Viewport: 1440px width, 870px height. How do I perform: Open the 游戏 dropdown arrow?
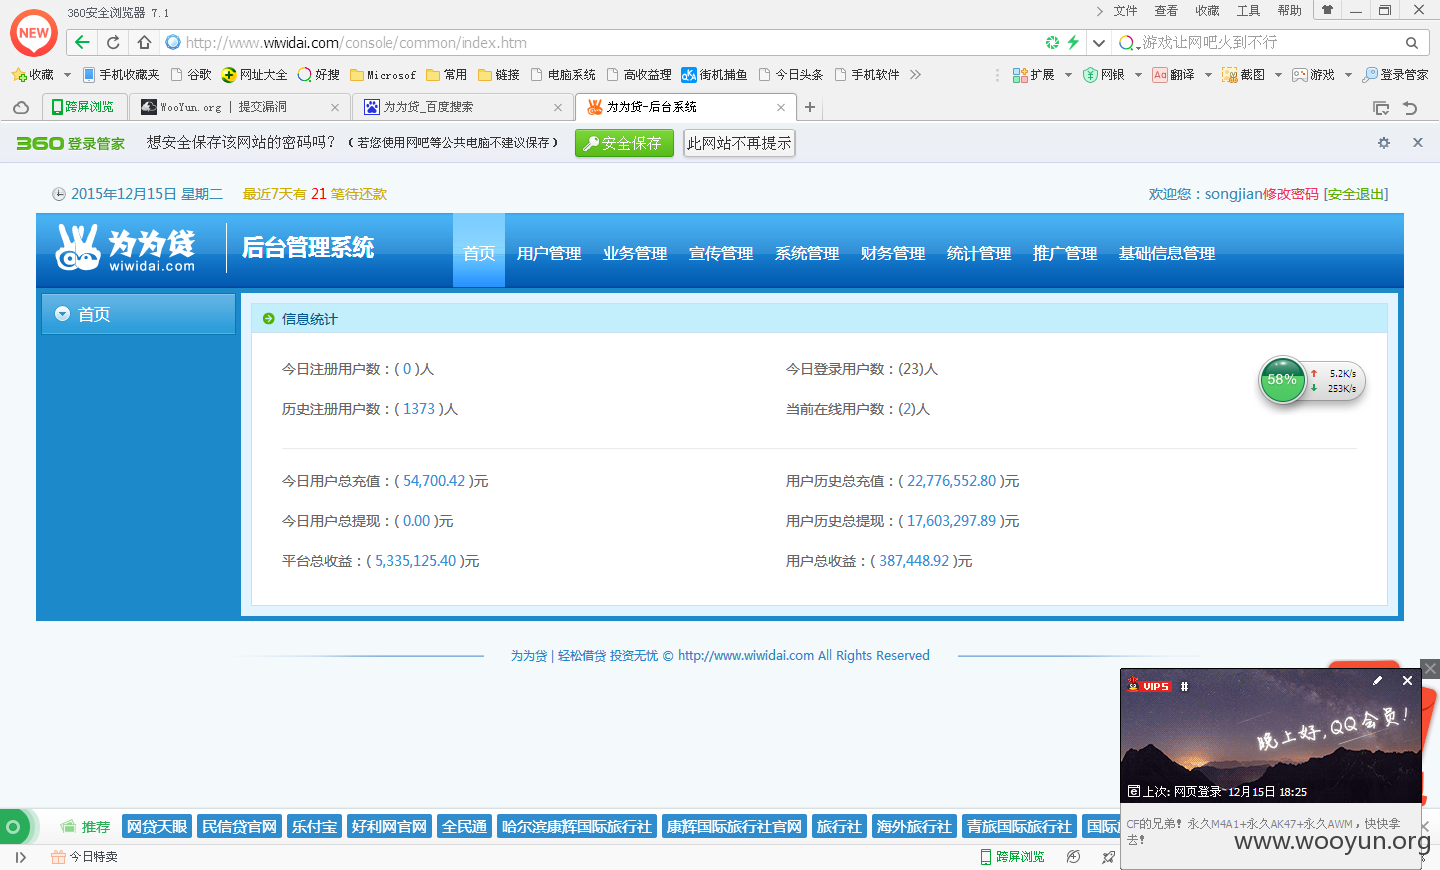point(1348,75)
